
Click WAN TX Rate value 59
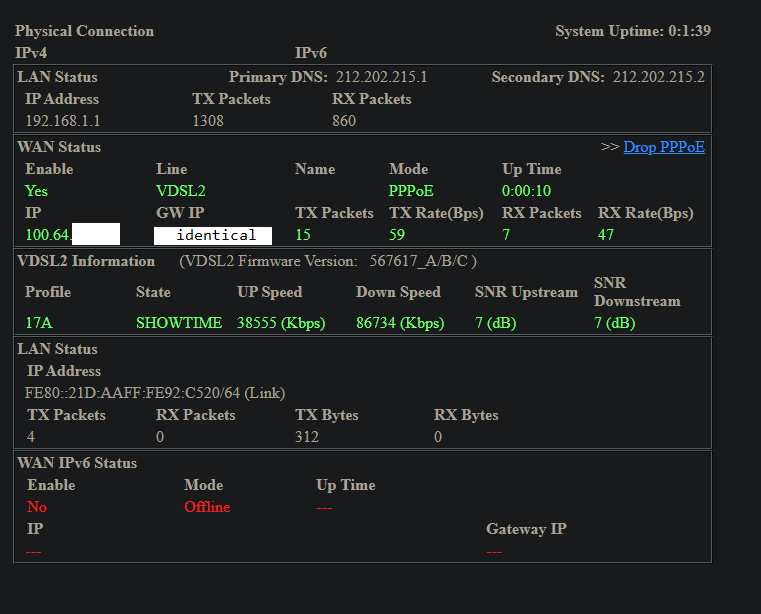(397, 234)
